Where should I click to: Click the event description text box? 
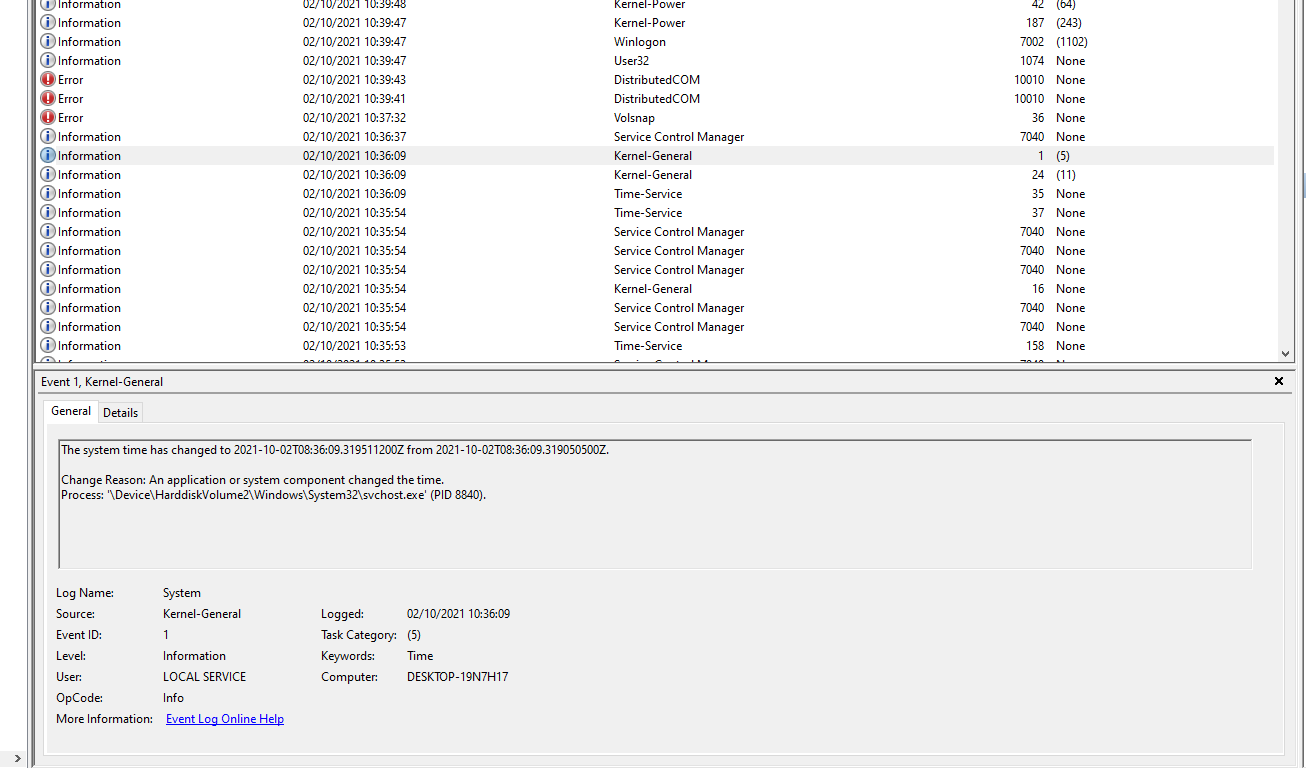coord(655,504)
